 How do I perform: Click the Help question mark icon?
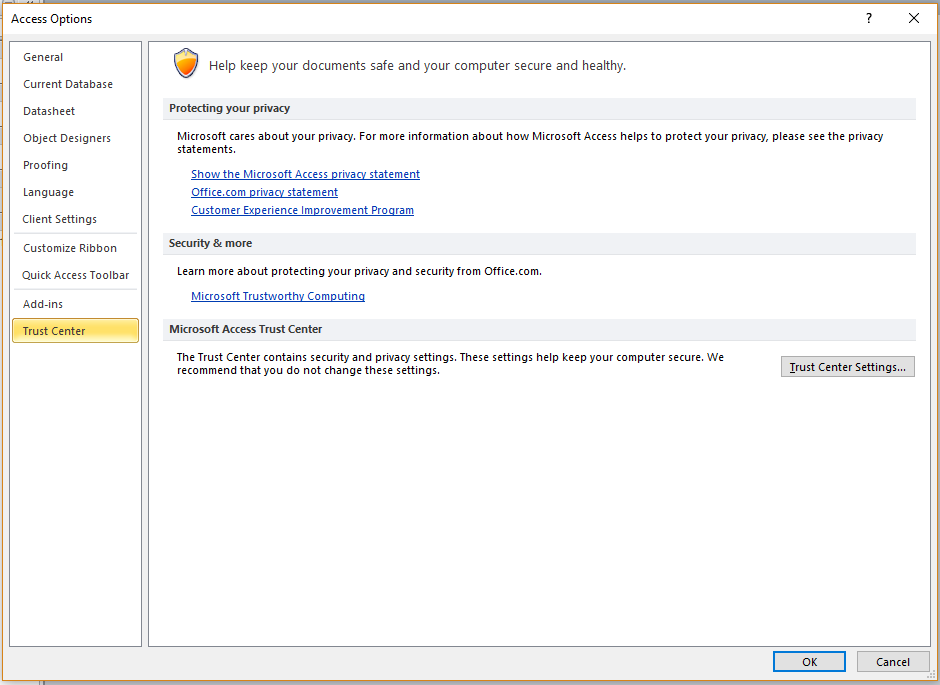[869, 19]
